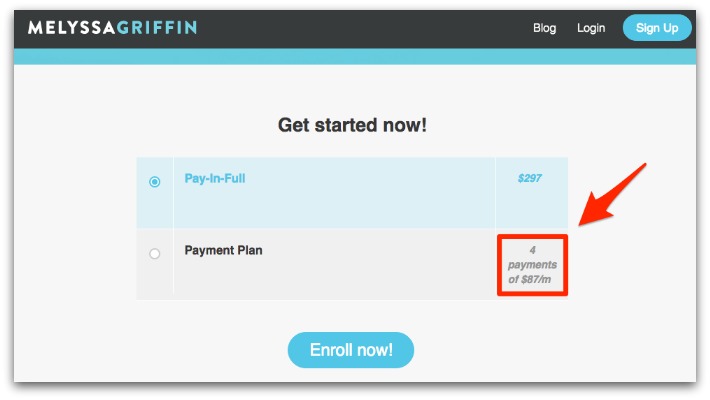Screen dimensions: 710x400
Task: Click the light blue stripe below the header
Action: click(355, 57)
